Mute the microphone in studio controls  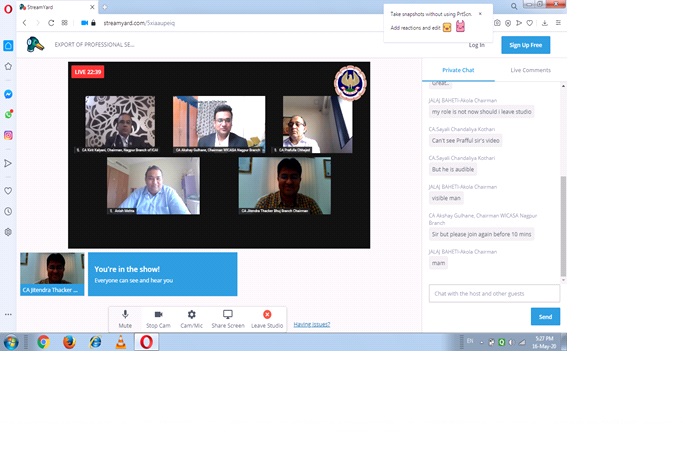(x=125, y=319)
